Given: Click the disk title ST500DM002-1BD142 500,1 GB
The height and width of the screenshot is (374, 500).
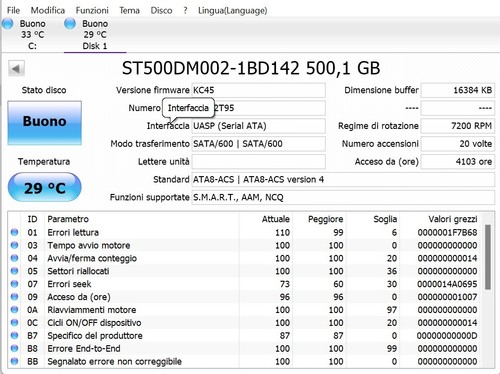Looking at the screenshot, I should pyautogui.click(x=251, y=68).
